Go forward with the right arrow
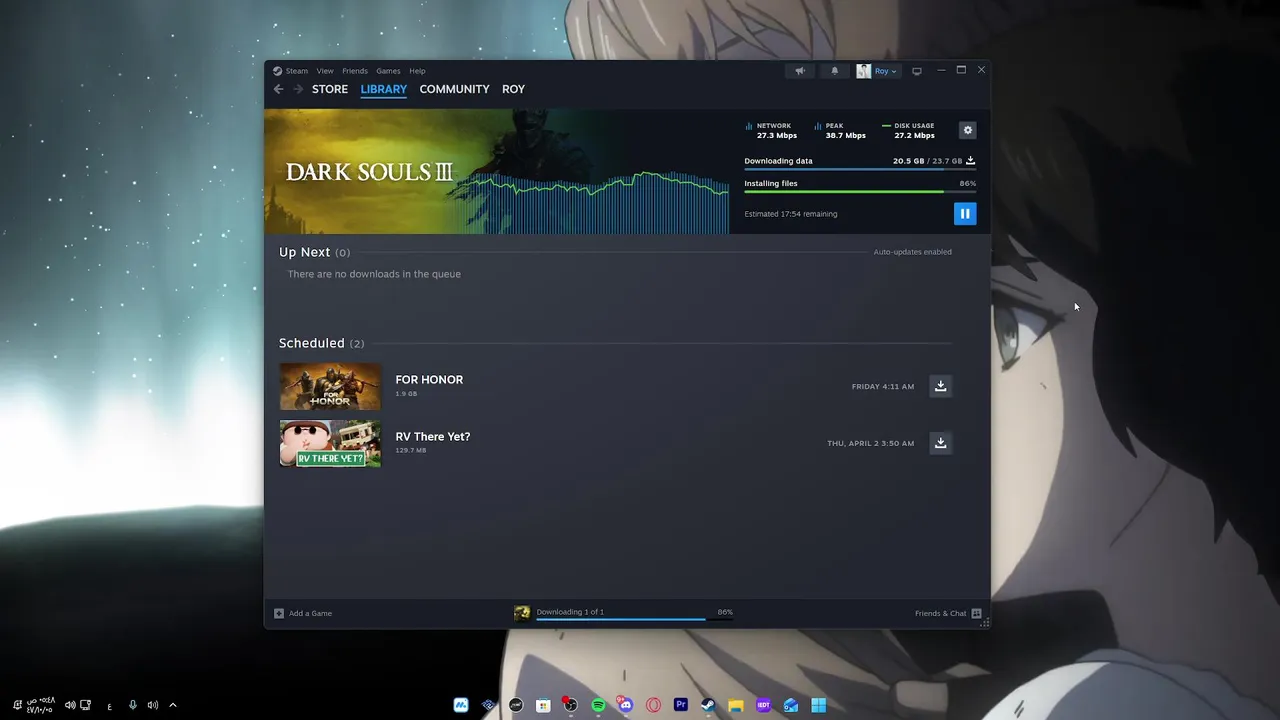Image resolution: width=1280 pixels, height=720 pixels. [298, 89]
